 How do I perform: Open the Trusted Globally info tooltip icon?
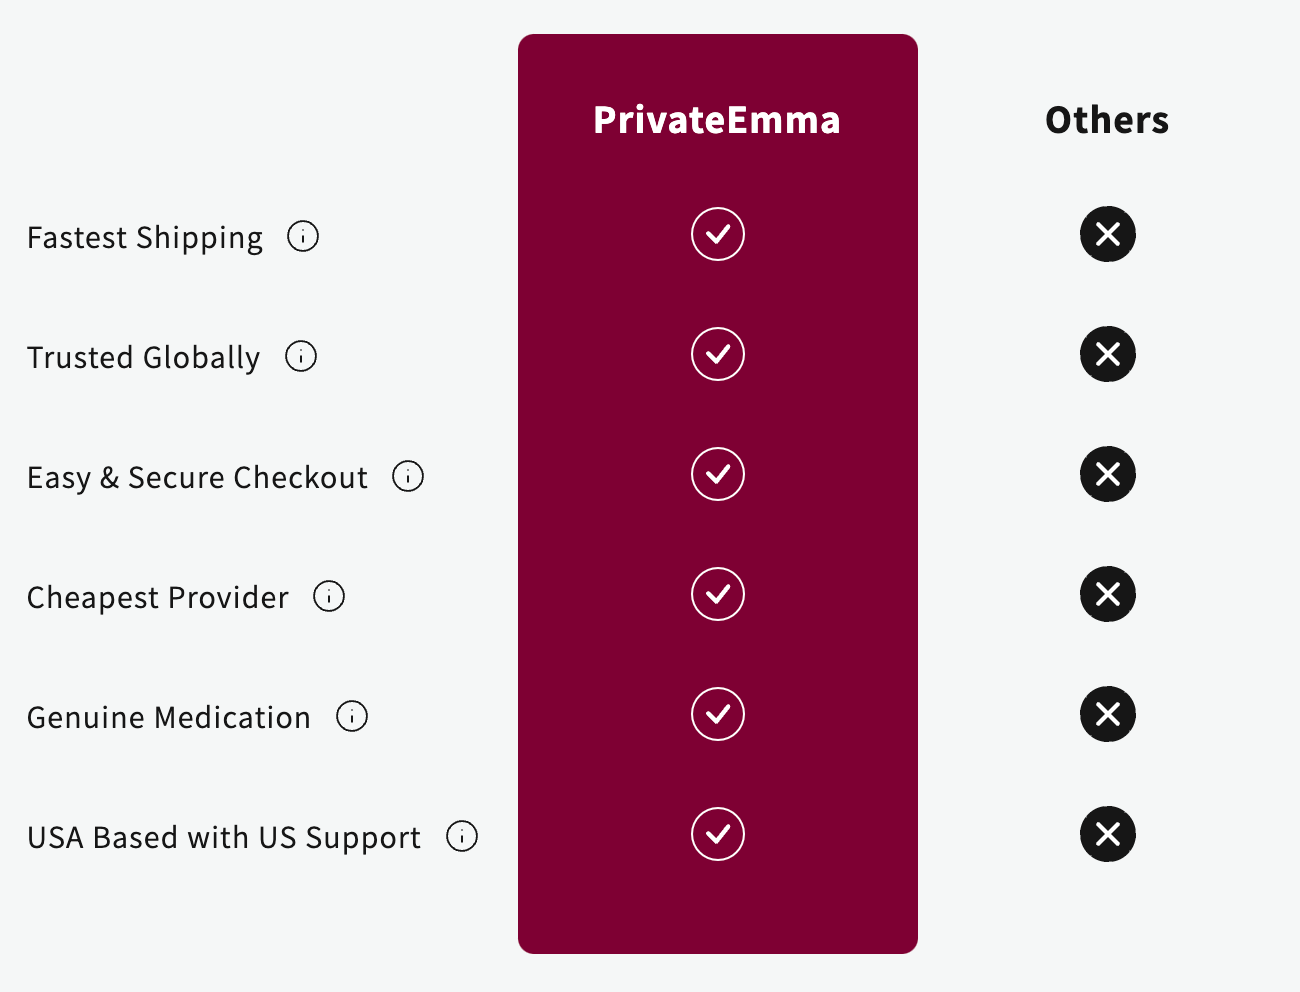(301, 356)
